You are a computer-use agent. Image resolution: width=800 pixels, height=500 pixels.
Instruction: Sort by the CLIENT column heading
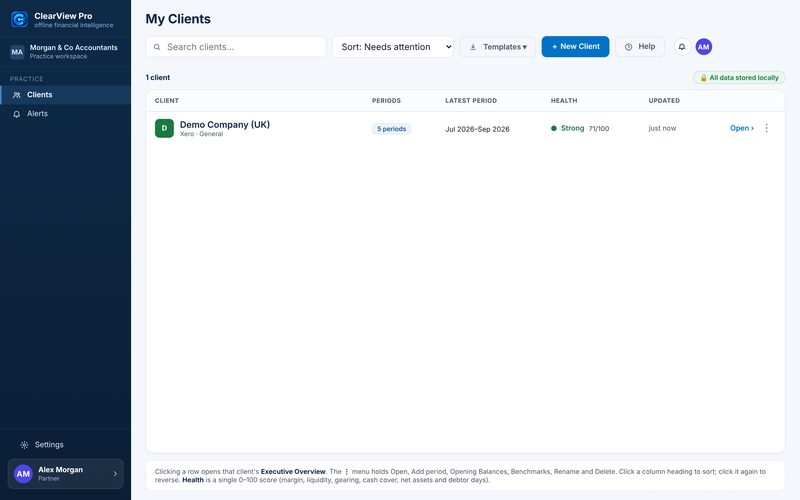166,101
